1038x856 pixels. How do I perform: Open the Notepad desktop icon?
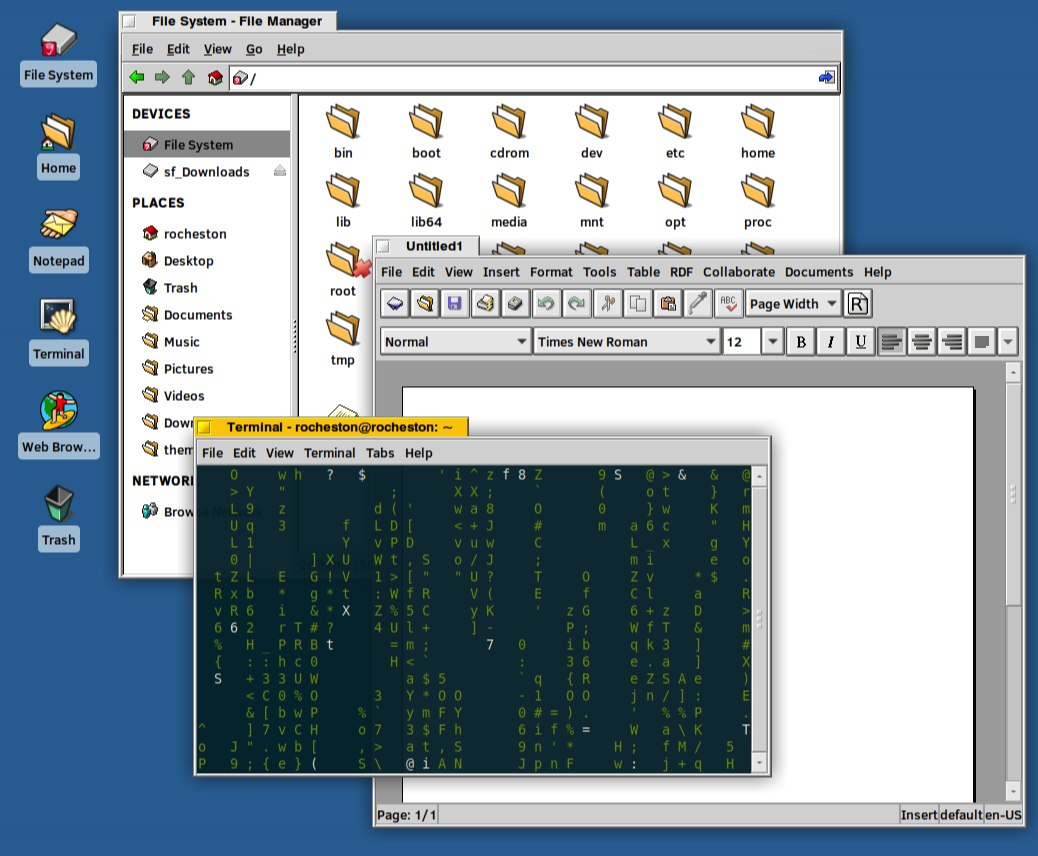[58, 239]
